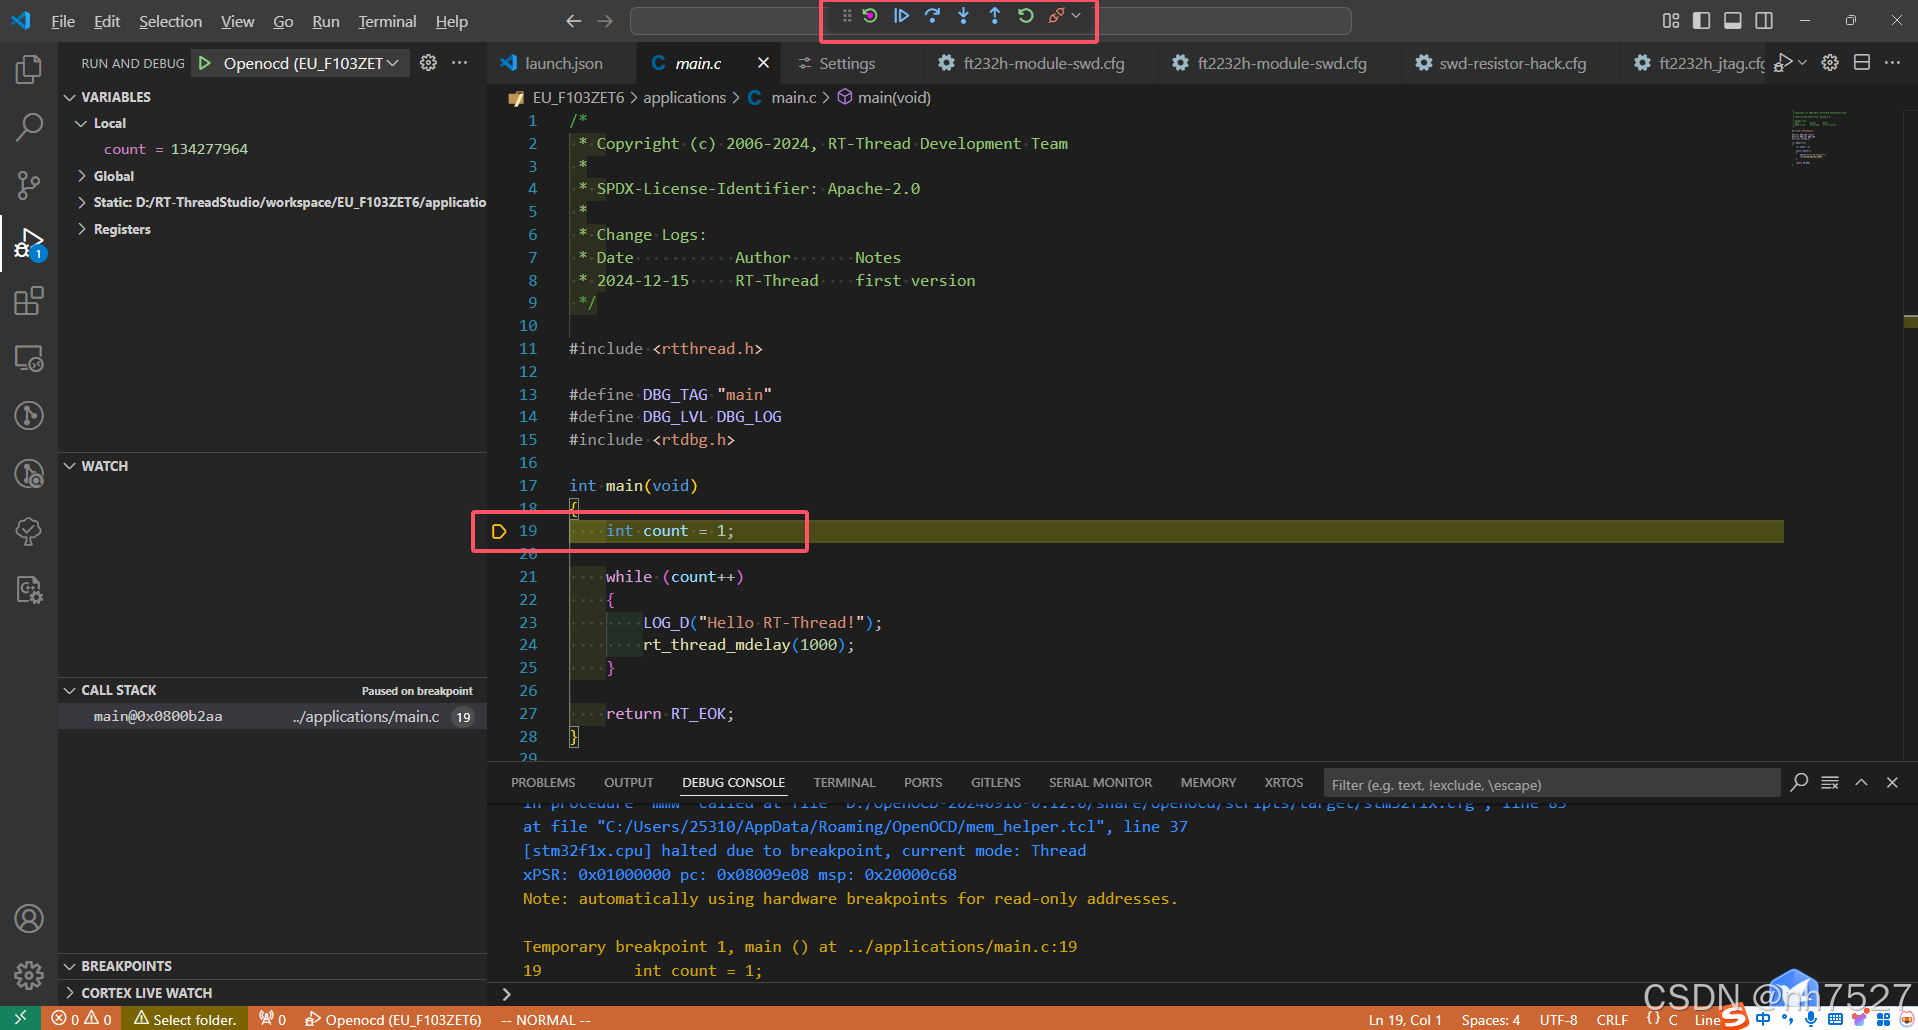
Task: Reset the device in the debug toolbar
Action: click(x=870, y=16)
